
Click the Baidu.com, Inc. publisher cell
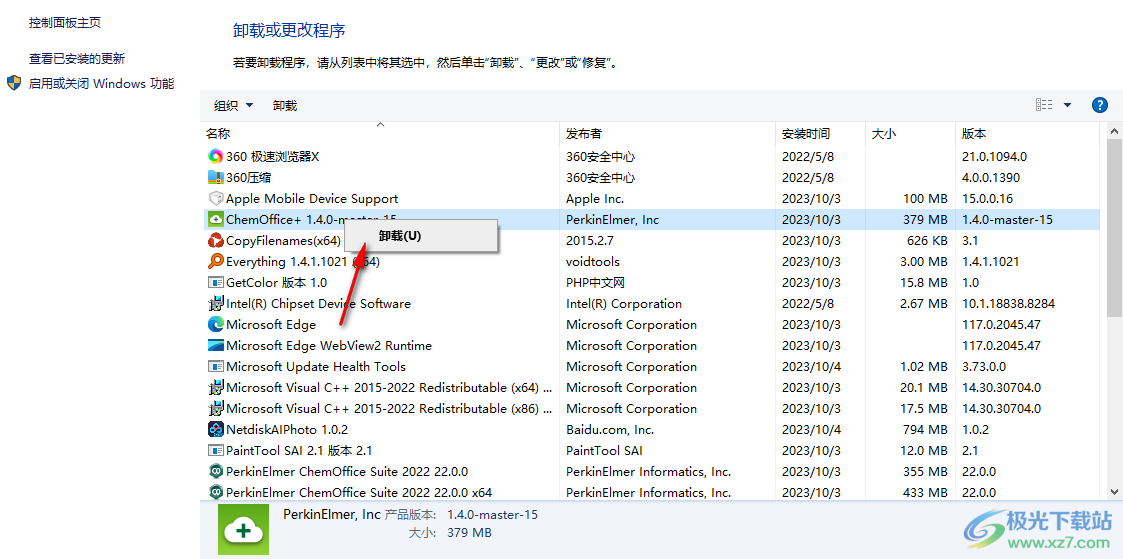tap(609, 430)
